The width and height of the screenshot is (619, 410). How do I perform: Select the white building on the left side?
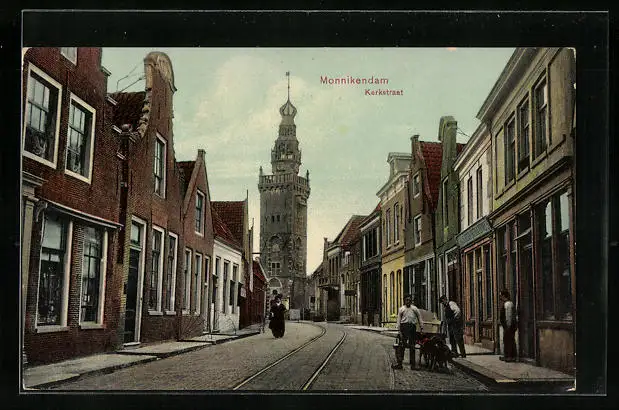227,285
